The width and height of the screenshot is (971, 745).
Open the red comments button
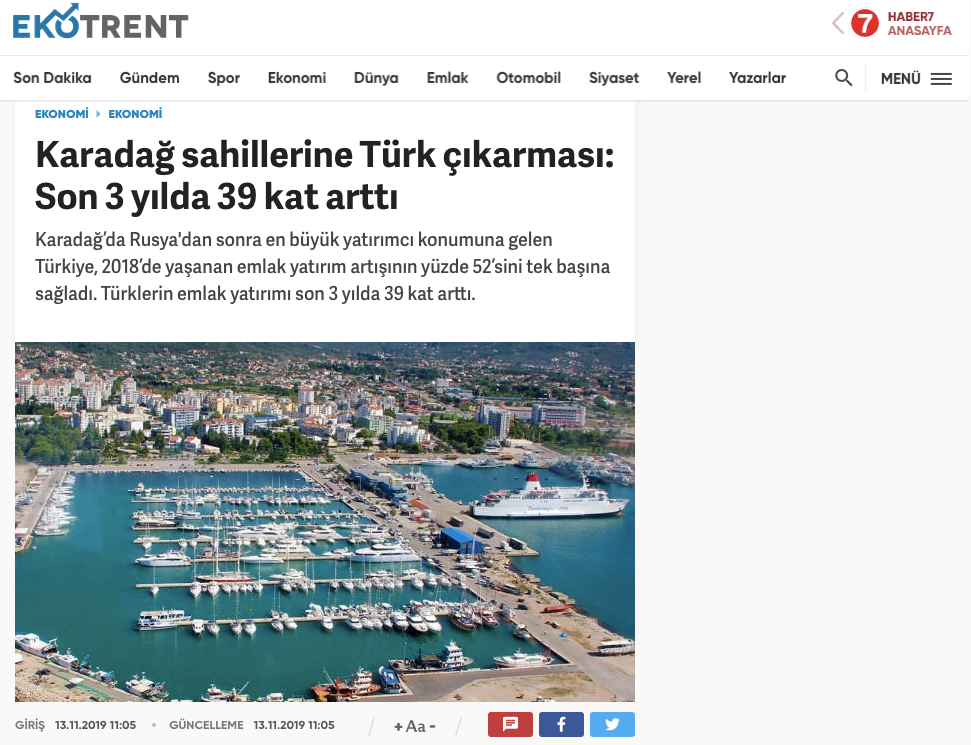510,725
